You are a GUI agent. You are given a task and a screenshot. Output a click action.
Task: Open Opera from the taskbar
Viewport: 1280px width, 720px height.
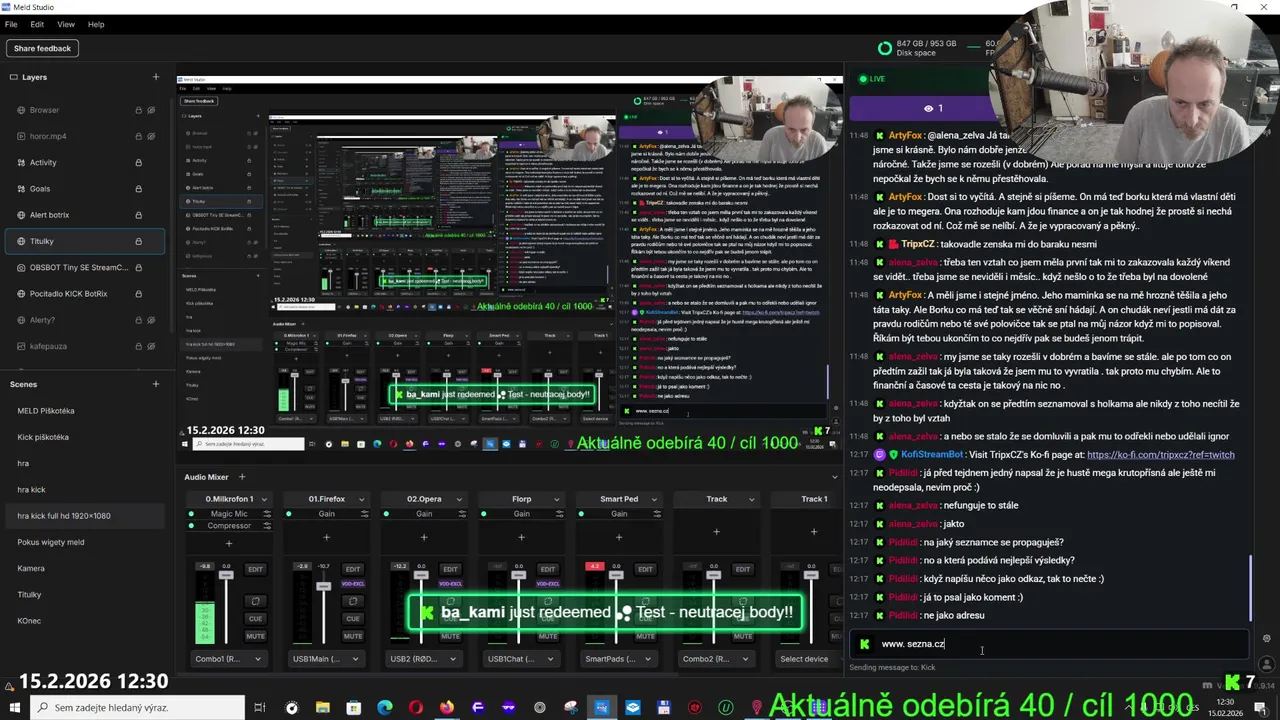(415, 708)
